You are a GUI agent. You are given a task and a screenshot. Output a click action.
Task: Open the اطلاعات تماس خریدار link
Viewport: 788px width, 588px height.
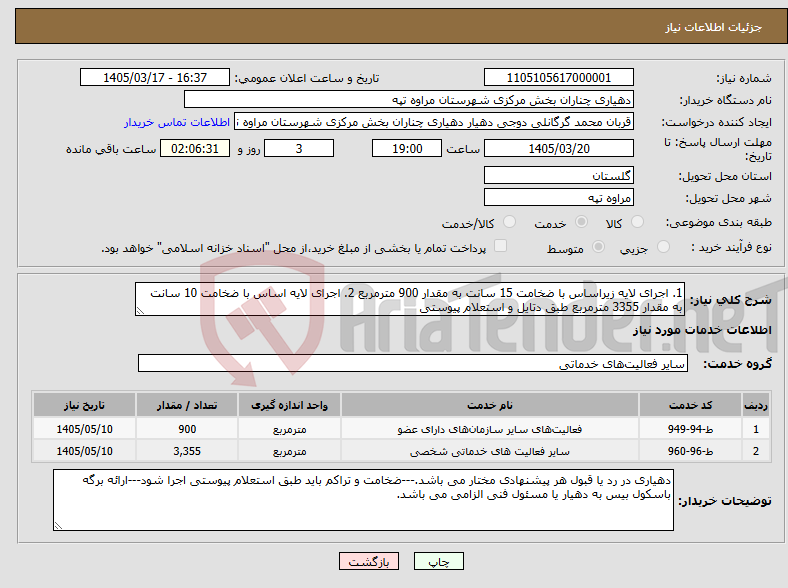coord(177,122)
